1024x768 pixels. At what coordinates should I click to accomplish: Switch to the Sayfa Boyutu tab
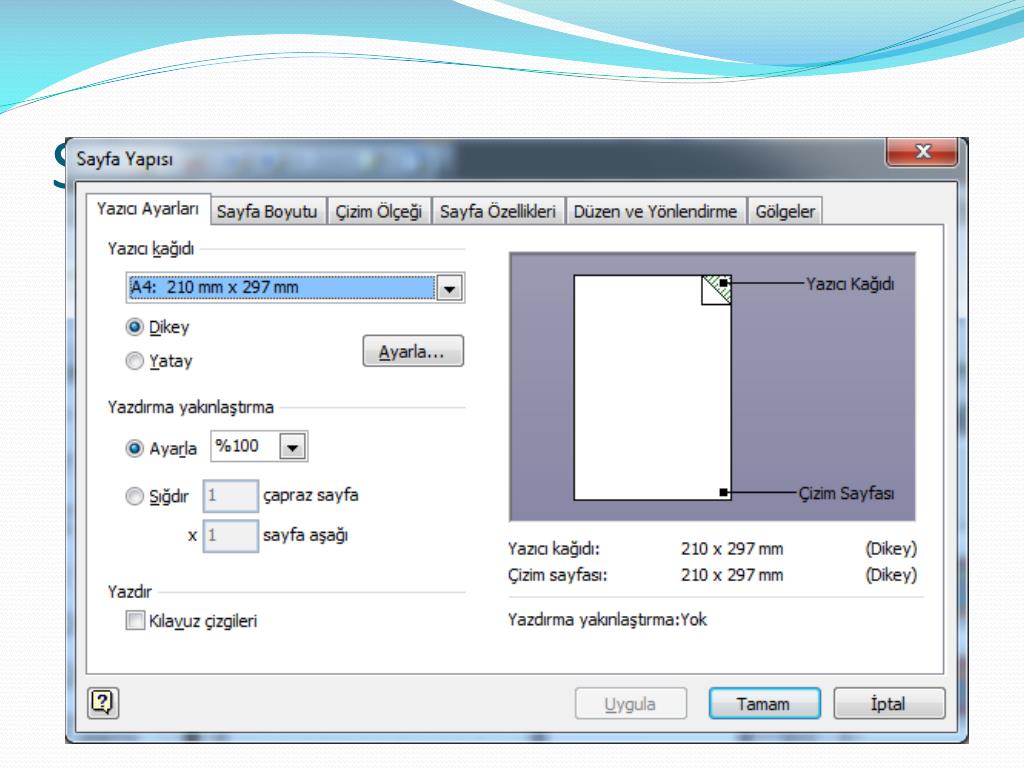[x=267, y=212]
